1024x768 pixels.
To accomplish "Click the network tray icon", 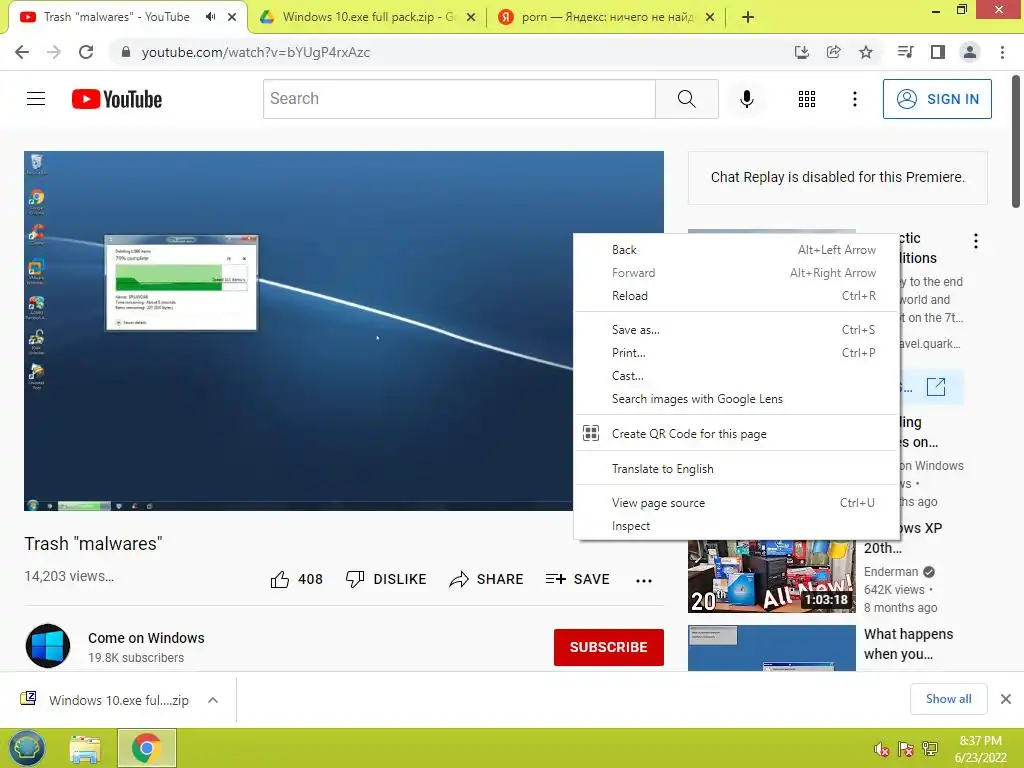I will (930, 749).
